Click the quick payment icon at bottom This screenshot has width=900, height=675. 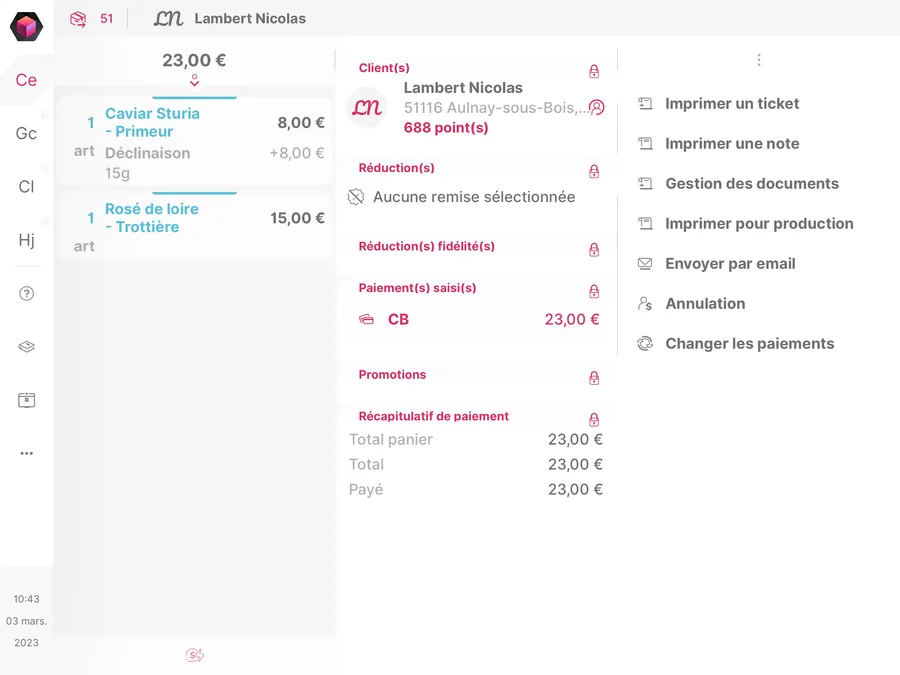[195, 655]
